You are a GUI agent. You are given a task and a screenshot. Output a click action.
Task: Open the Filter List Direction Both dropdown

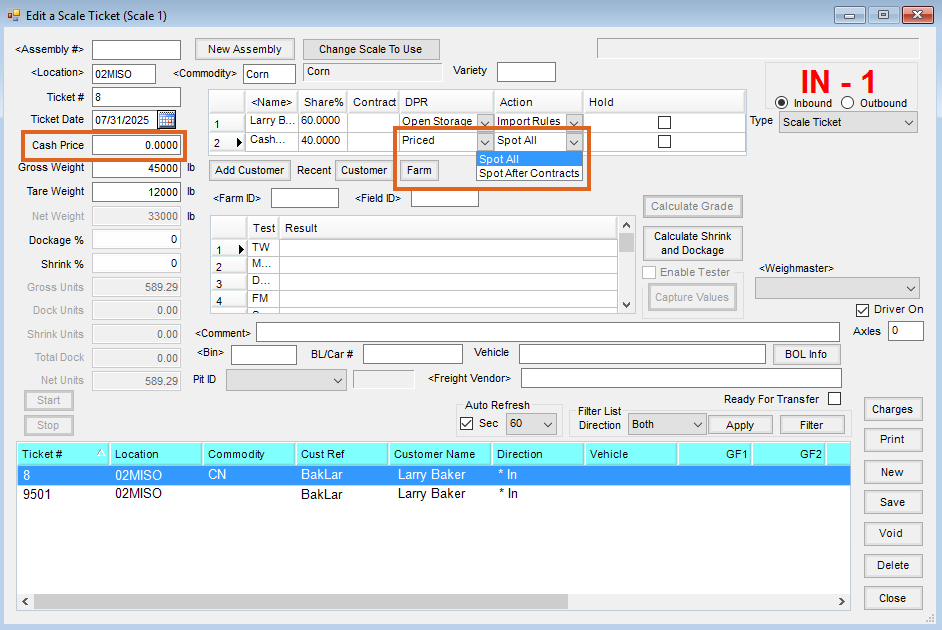tap(666, 424)
